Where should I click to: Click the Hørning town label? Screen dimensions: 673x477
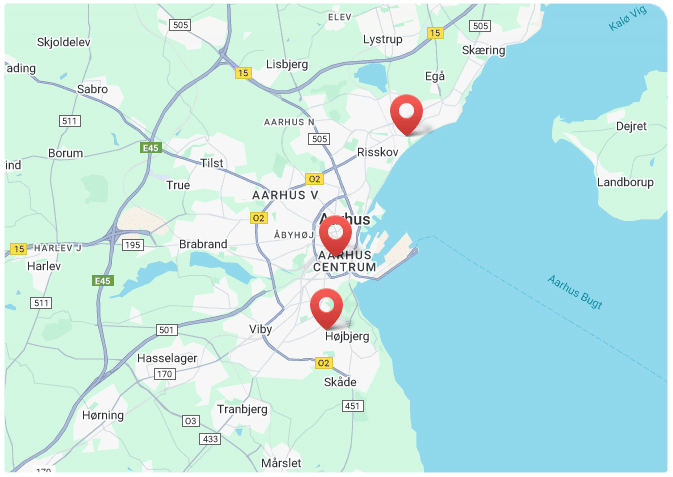[103, 415]
